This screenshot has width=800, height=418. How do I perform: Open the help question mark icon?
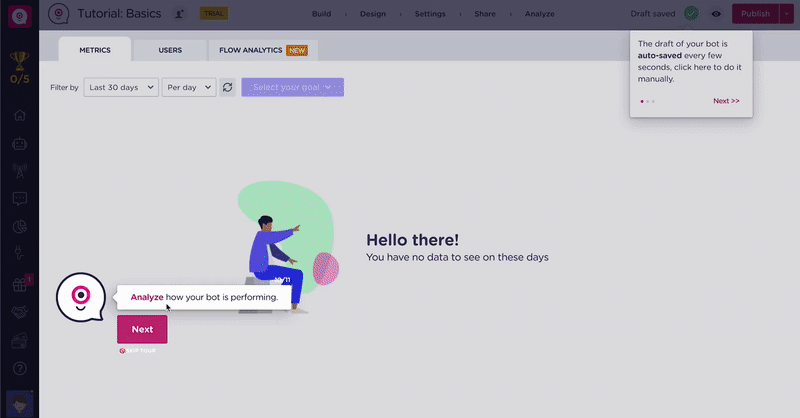click(x=19, y=369)
